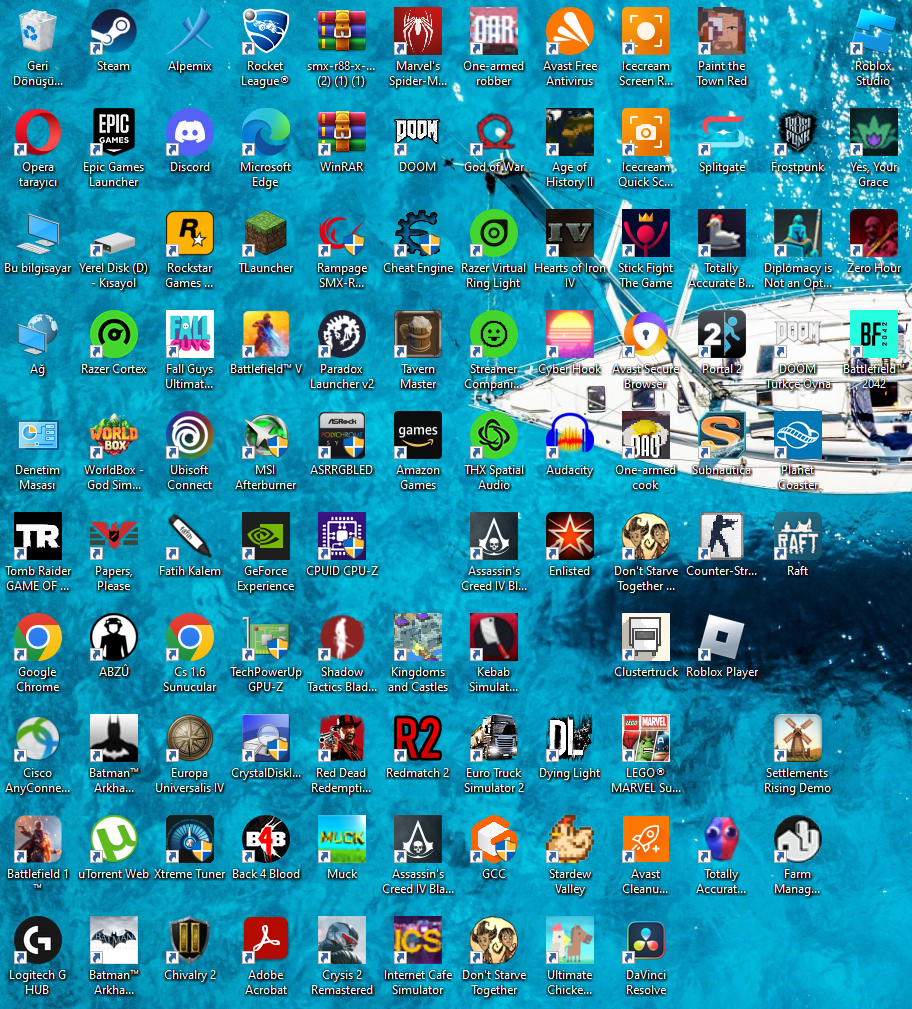Select the Logitech G HUB icon
The height and width of the screenshot is (1009, 912).
[x=37, y=941]
